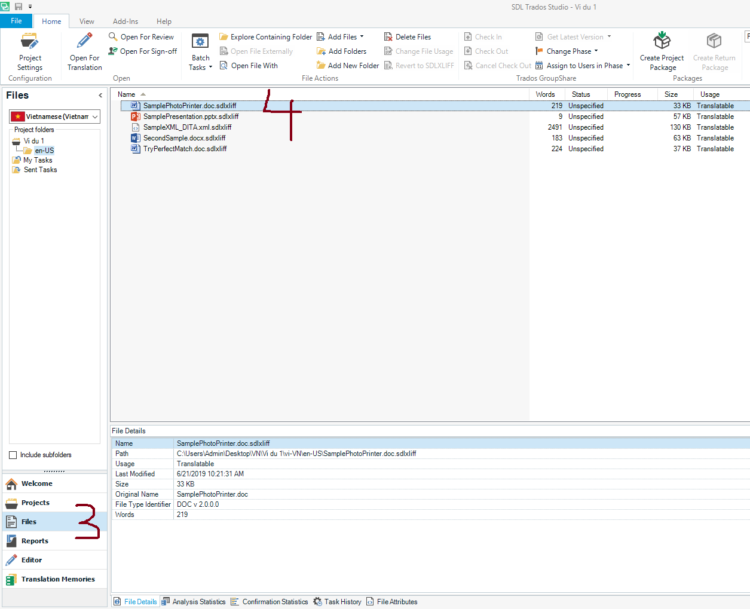
Task: Click the Delete Files button
Action: [x=412, y=37]
